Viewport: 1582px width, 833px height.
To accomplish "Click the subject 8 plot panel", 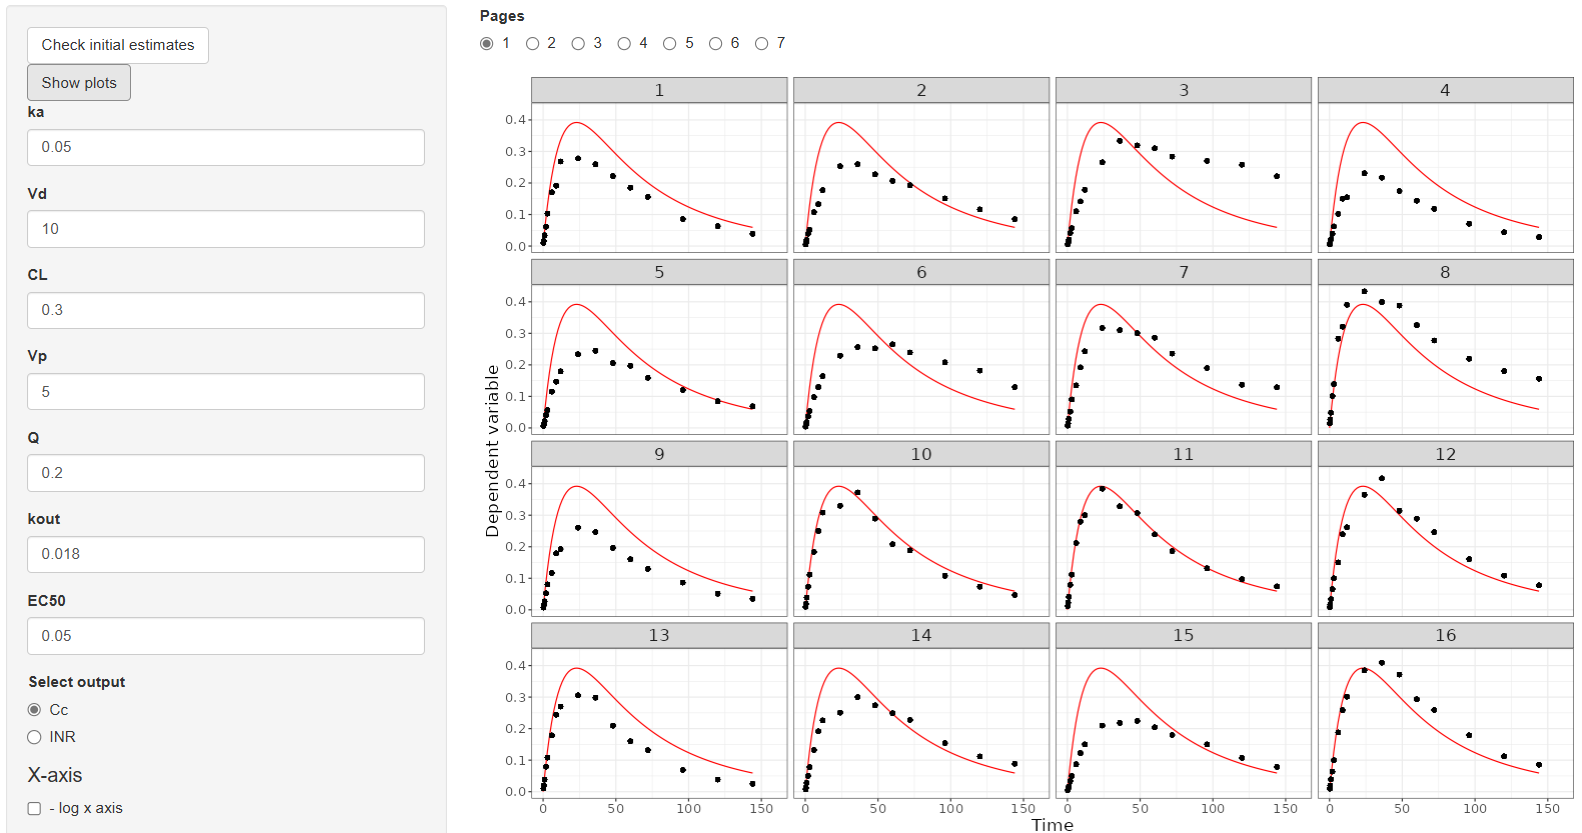I will tap(1445, 358).
